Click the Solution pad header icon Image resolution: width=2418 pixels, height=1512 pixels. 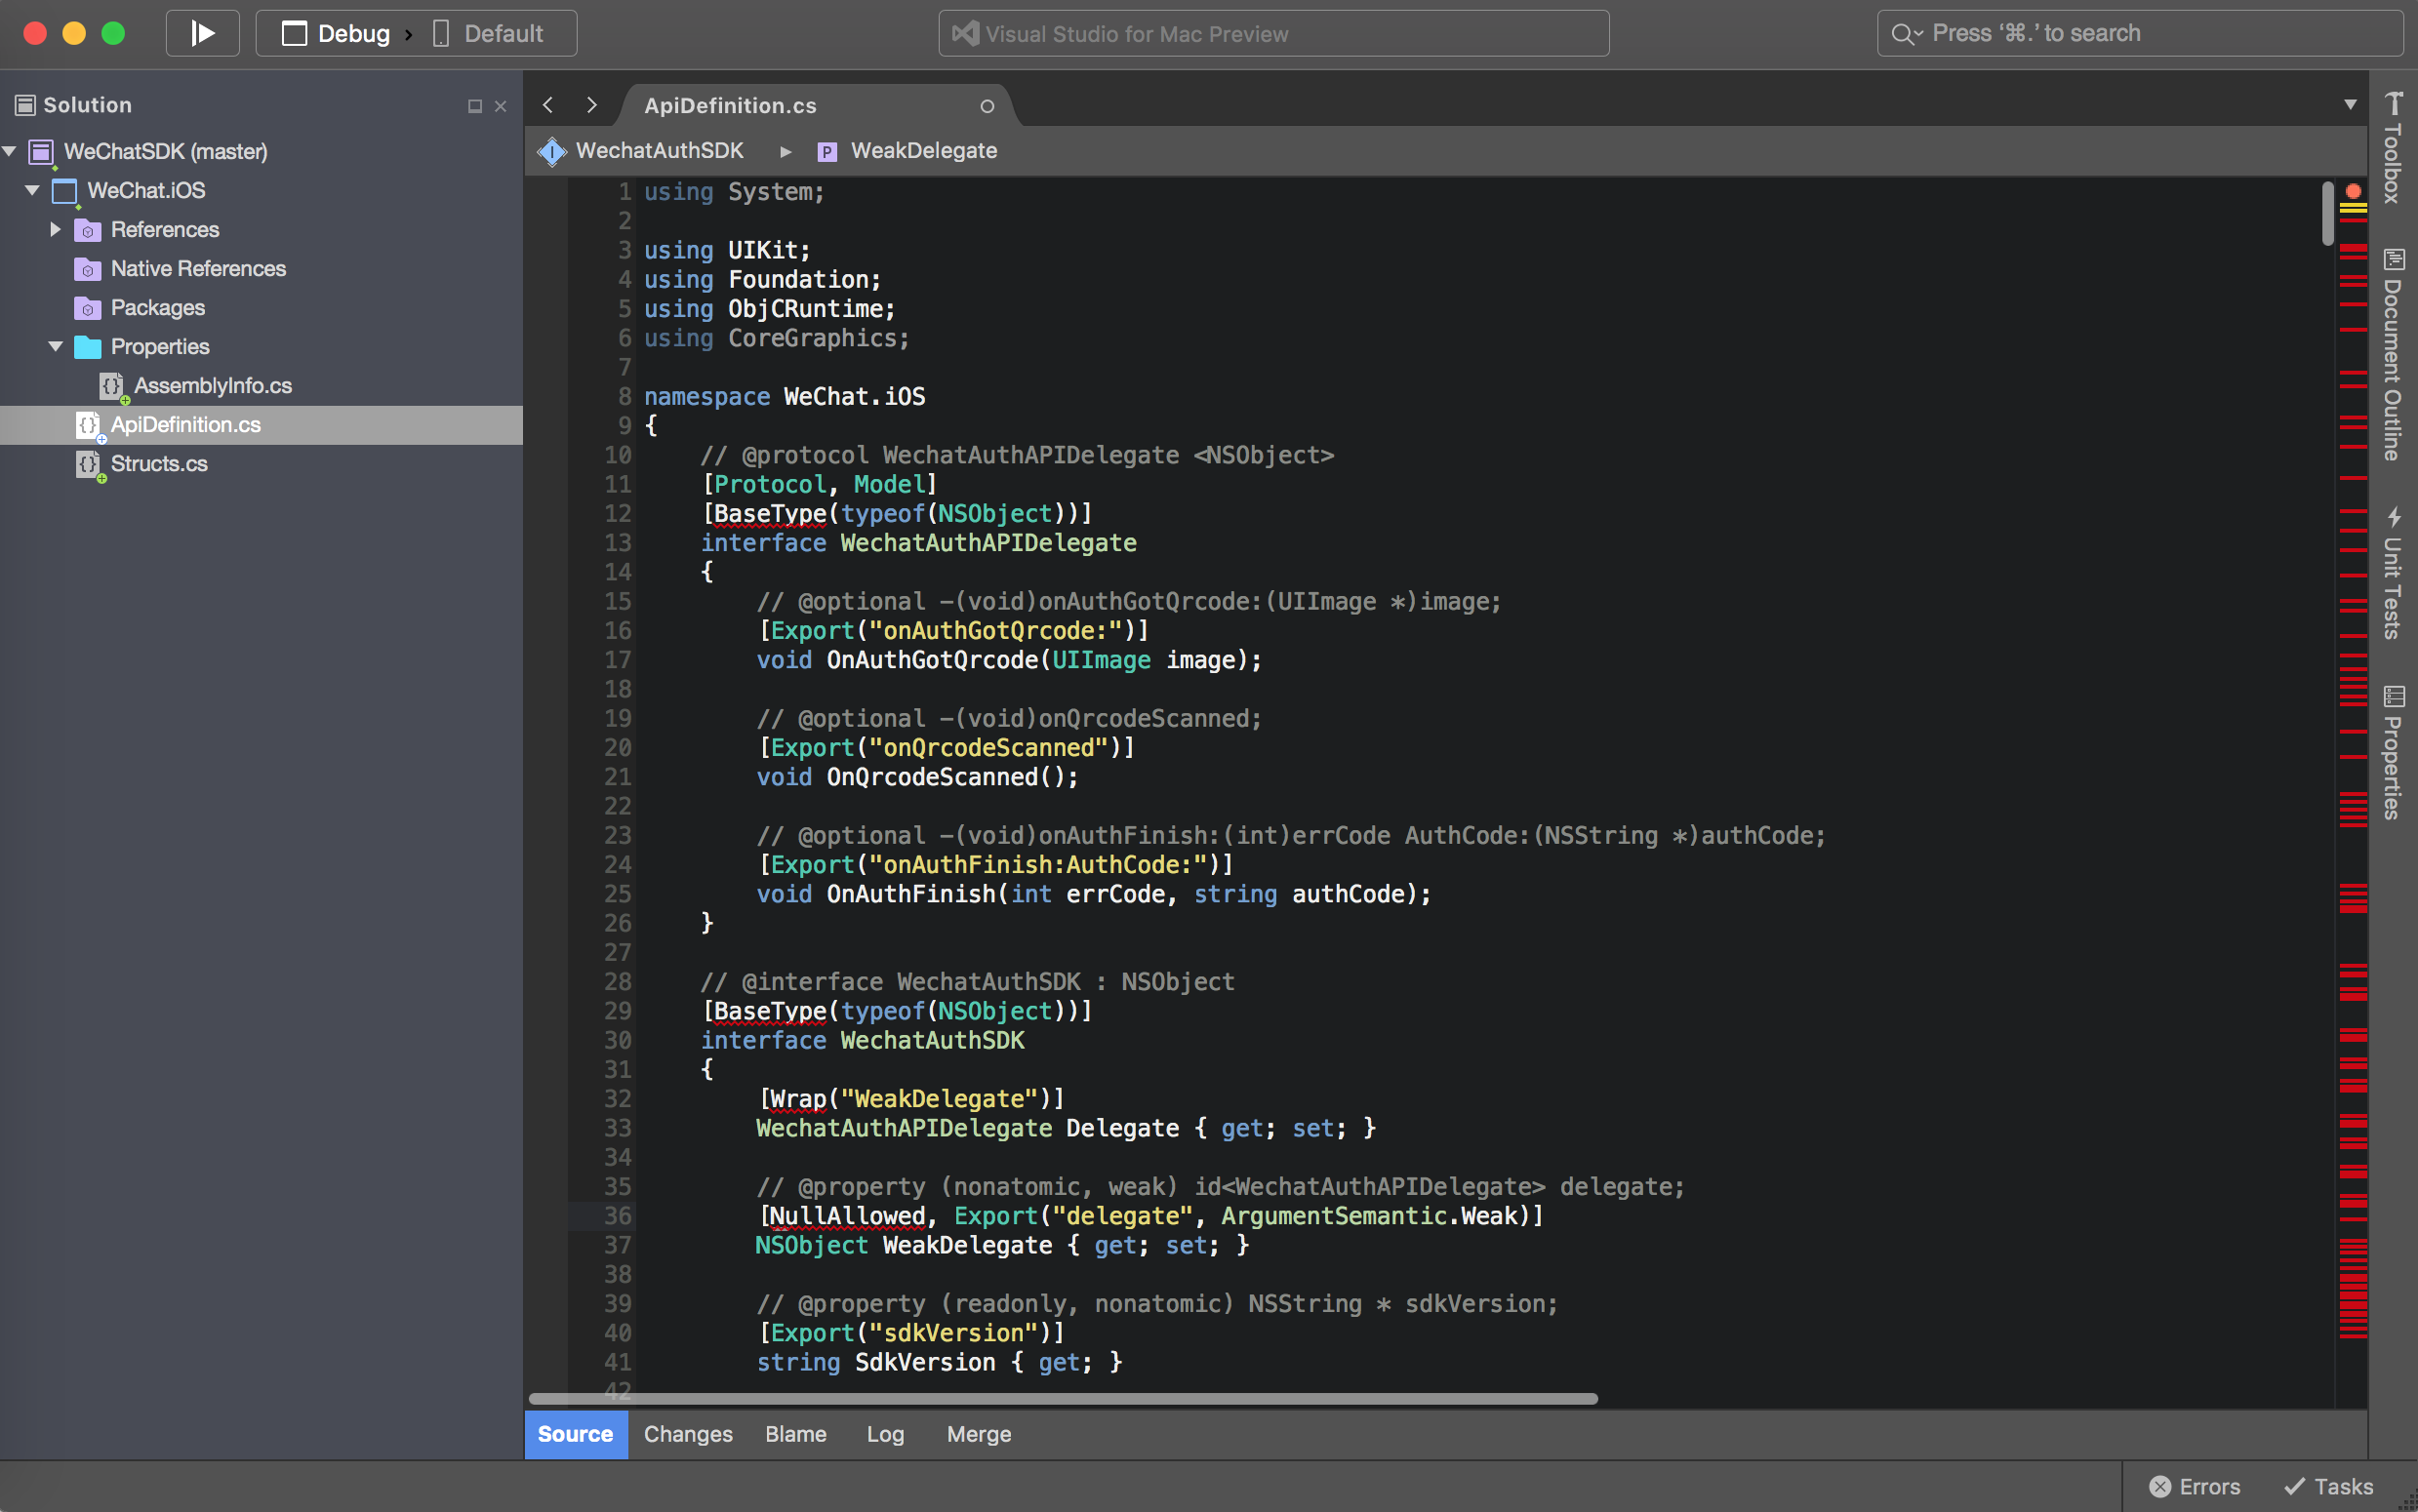tap(25, 105)
